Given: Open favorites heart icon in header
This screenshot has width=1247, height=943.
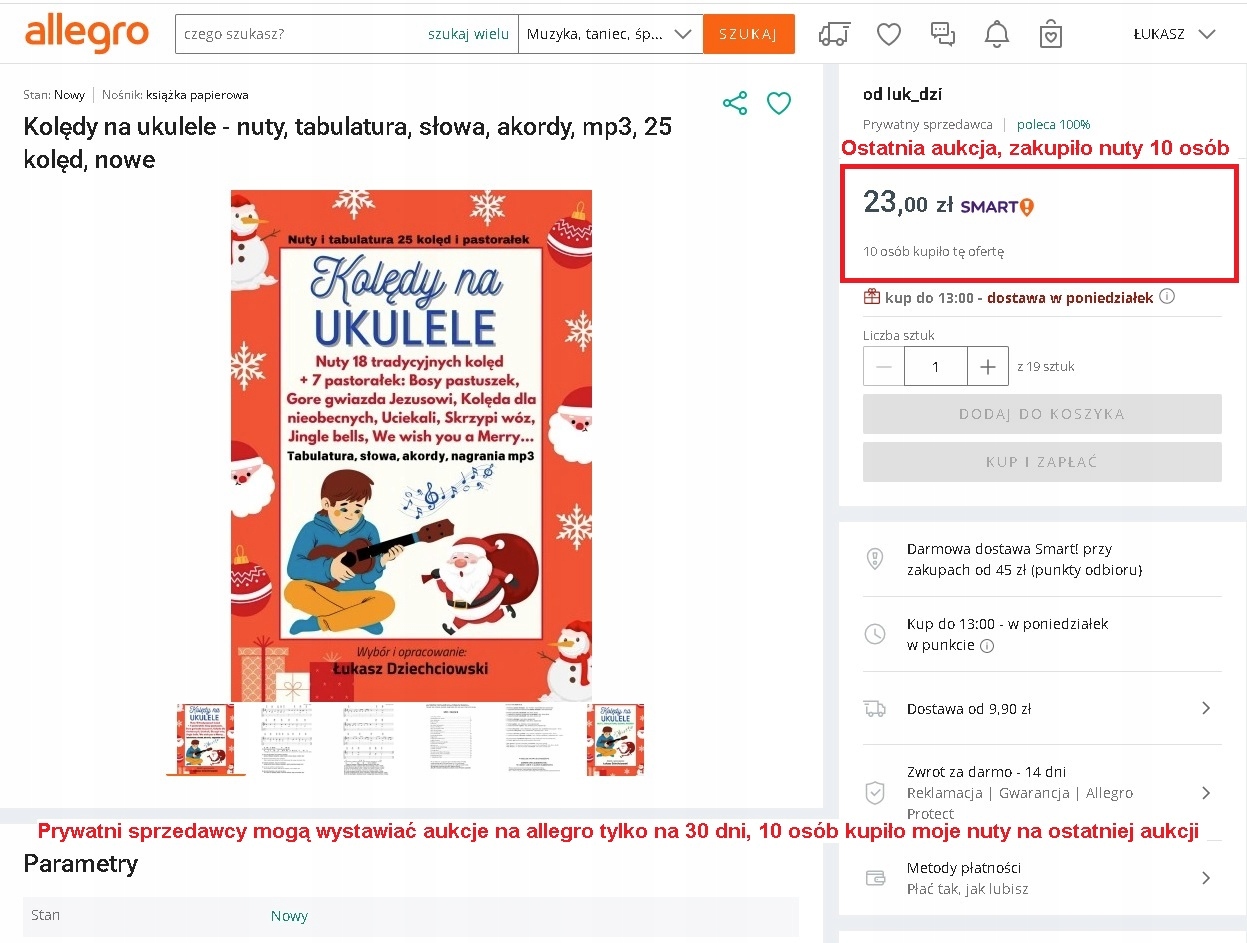Looking at the screenshot, I should pyautogui.click(x=888, y=34).
